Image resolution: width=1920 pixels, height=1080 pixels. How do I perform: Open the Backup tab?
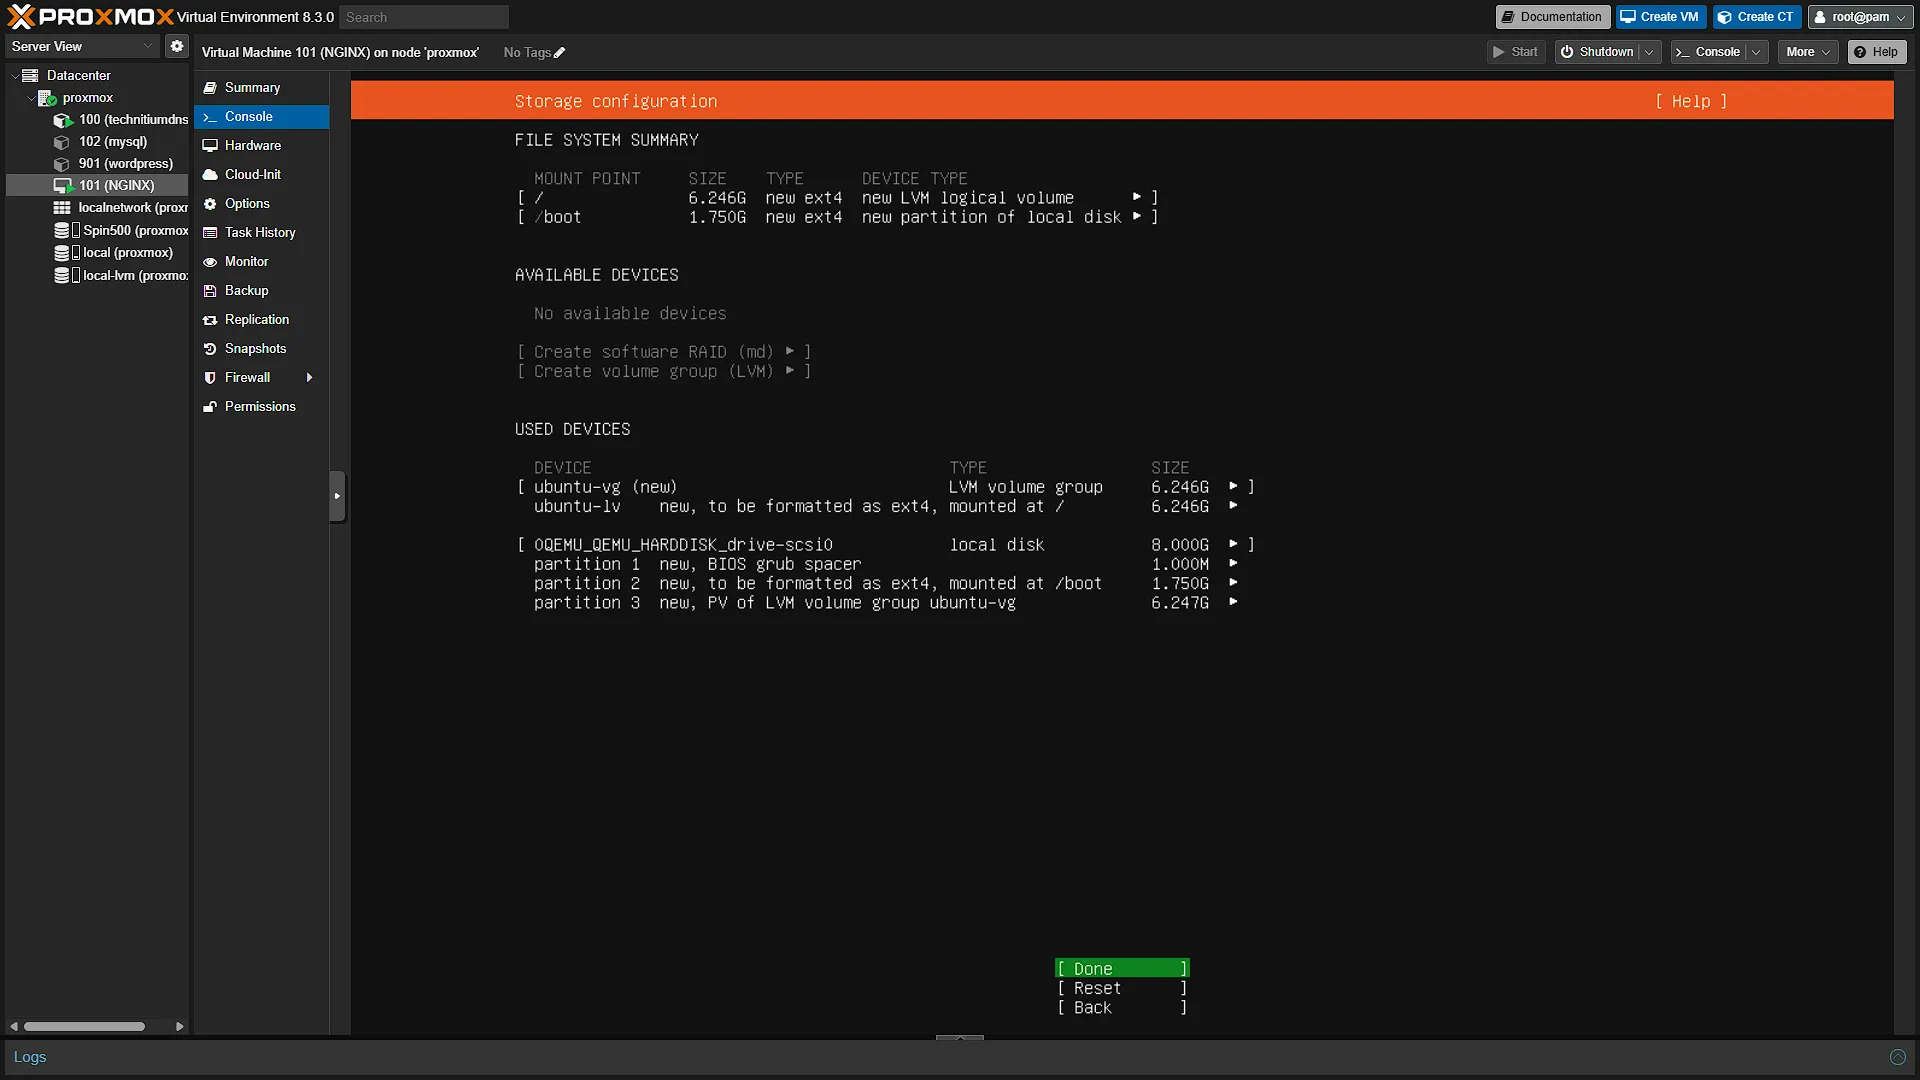[261, 291]
